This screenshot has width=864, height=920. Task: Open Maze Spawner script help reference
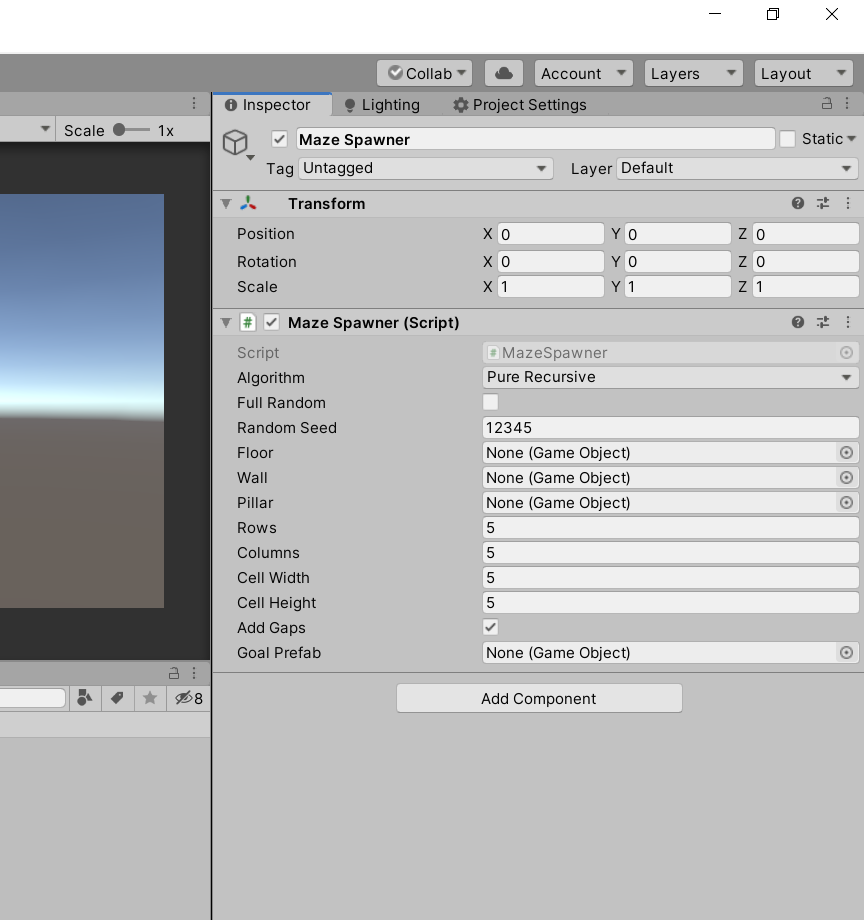tap(798, 322)
